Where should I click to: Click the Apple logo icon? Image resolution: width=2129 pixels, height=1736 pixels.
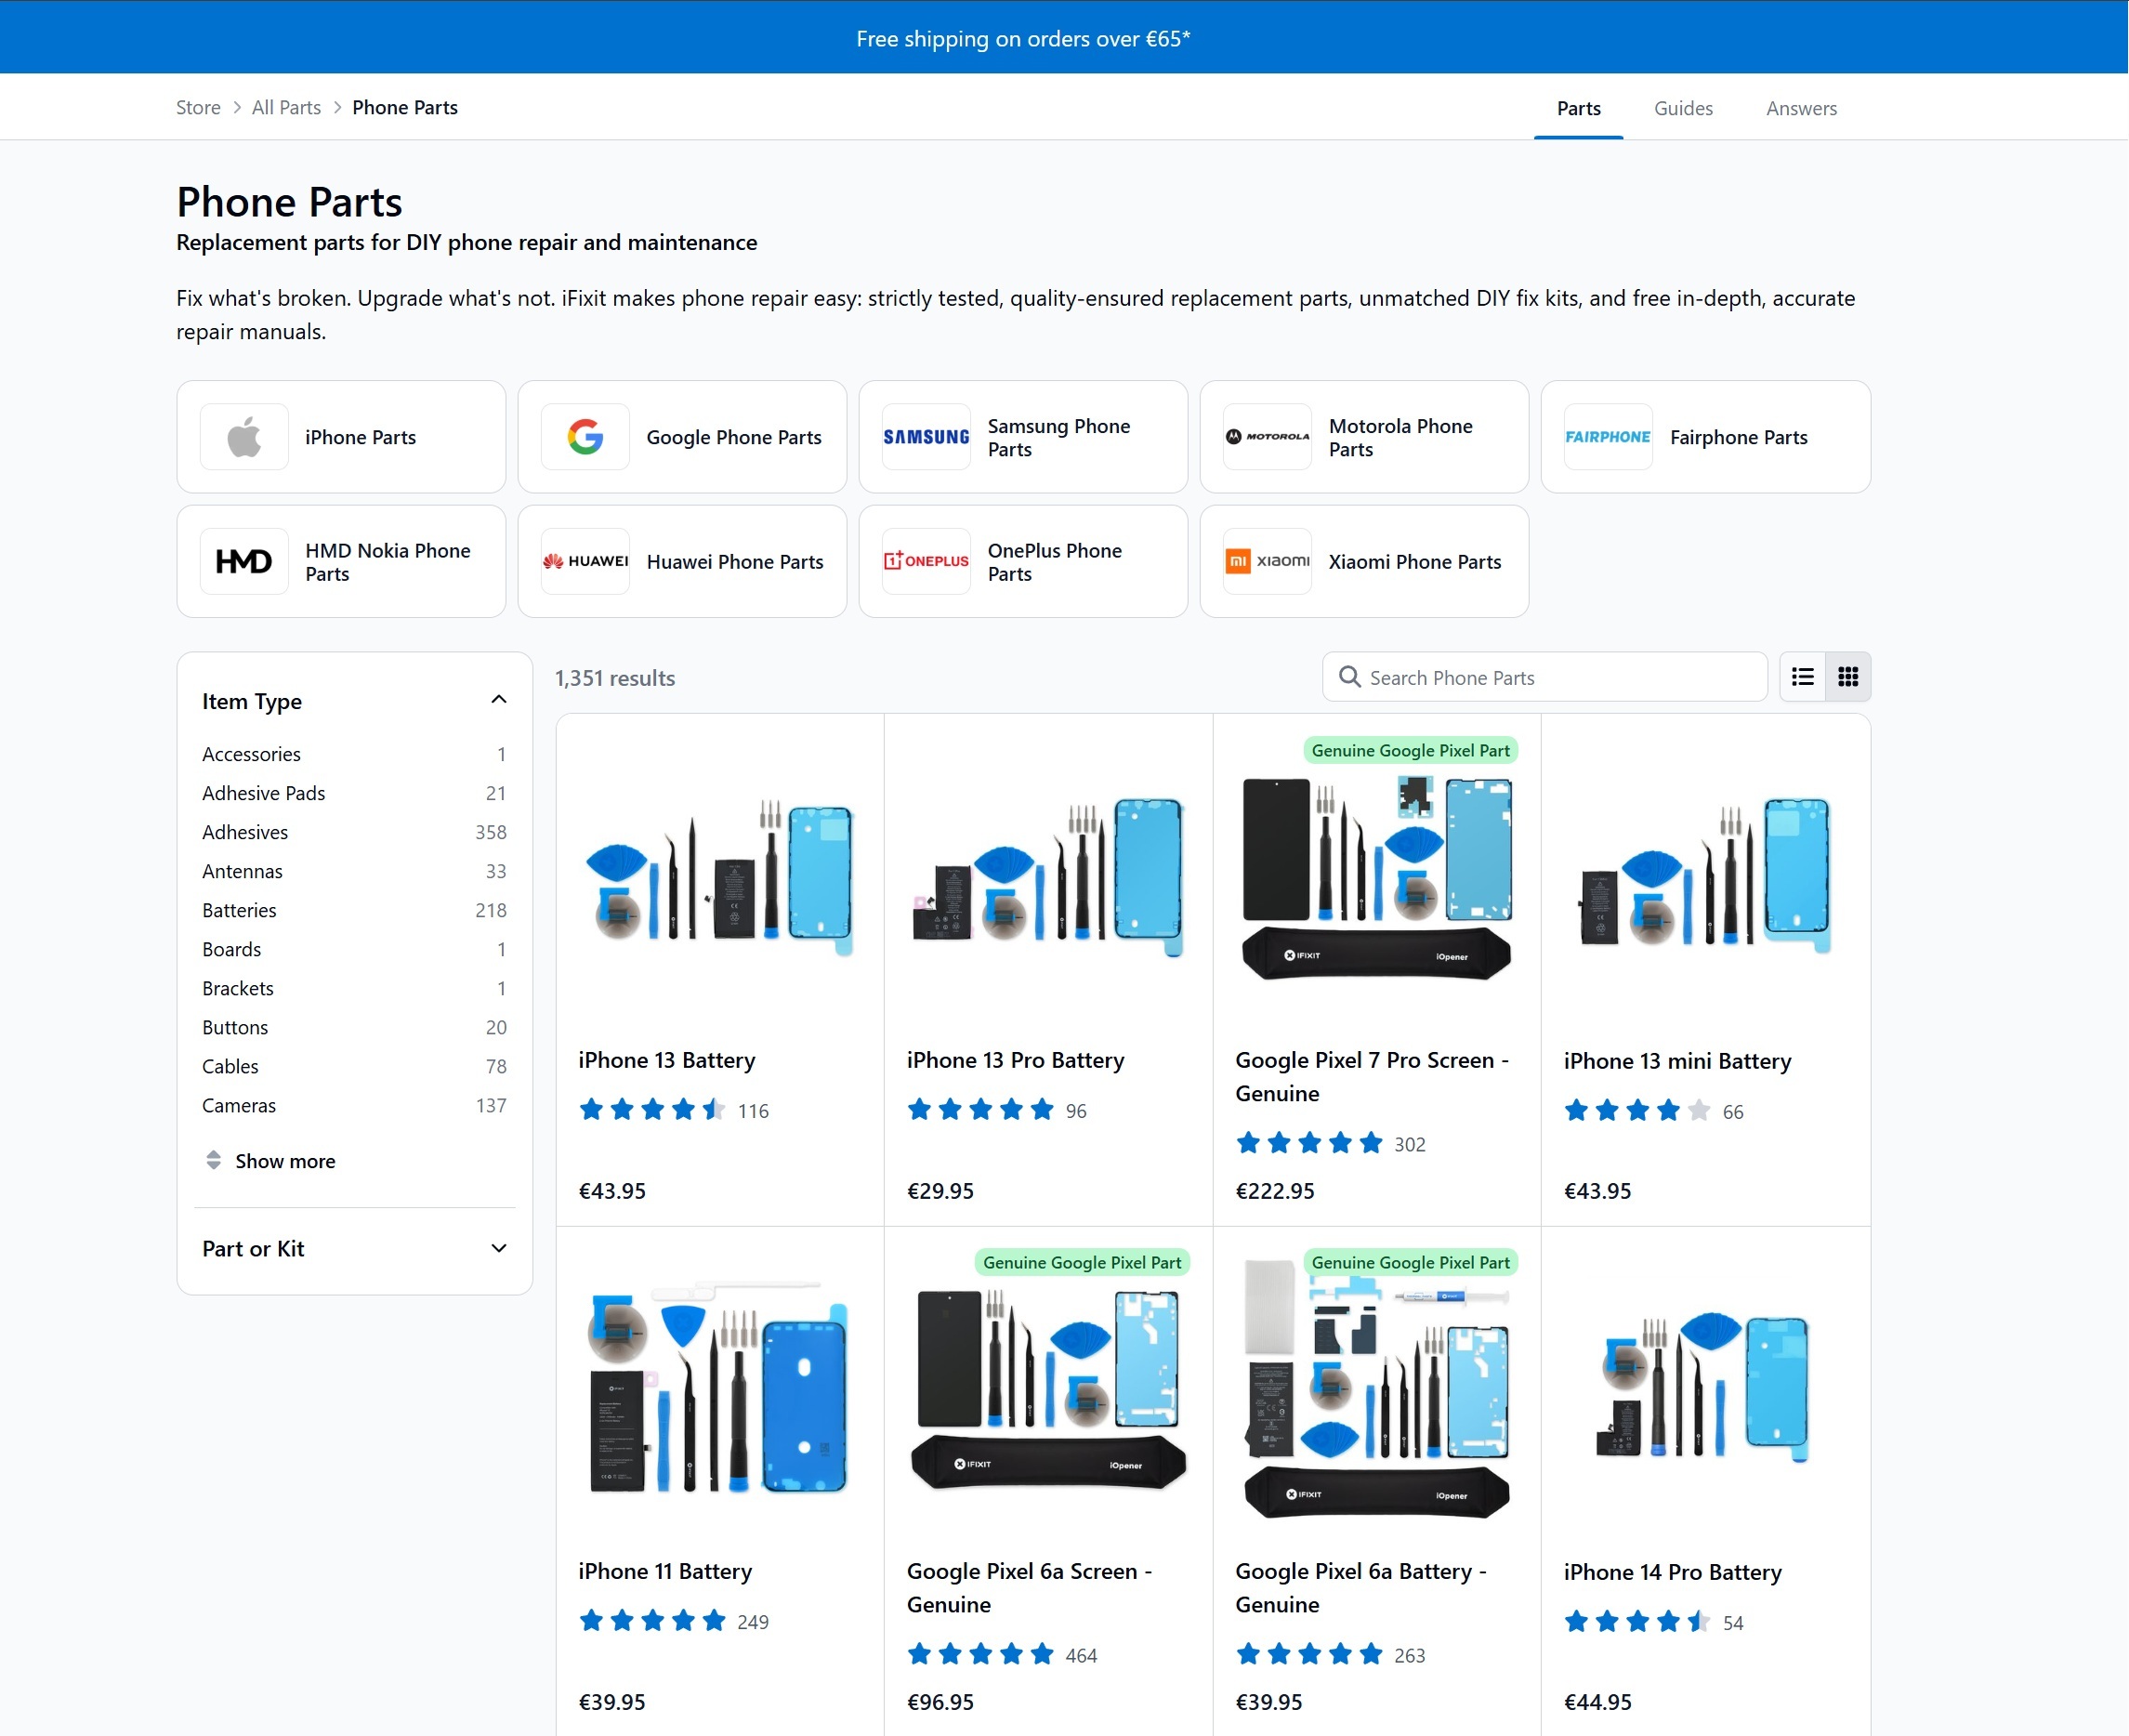tap(244, 437)
